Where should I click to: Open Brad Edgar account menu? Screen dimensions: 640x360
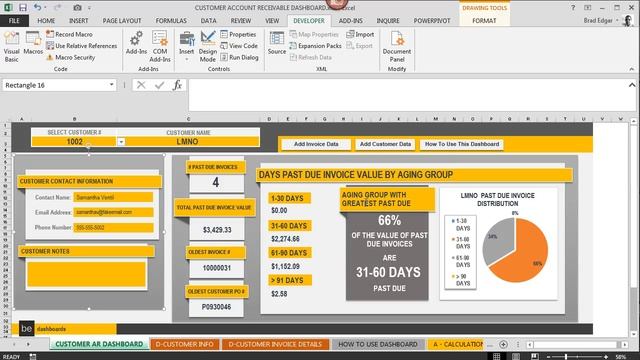[601, 20]
